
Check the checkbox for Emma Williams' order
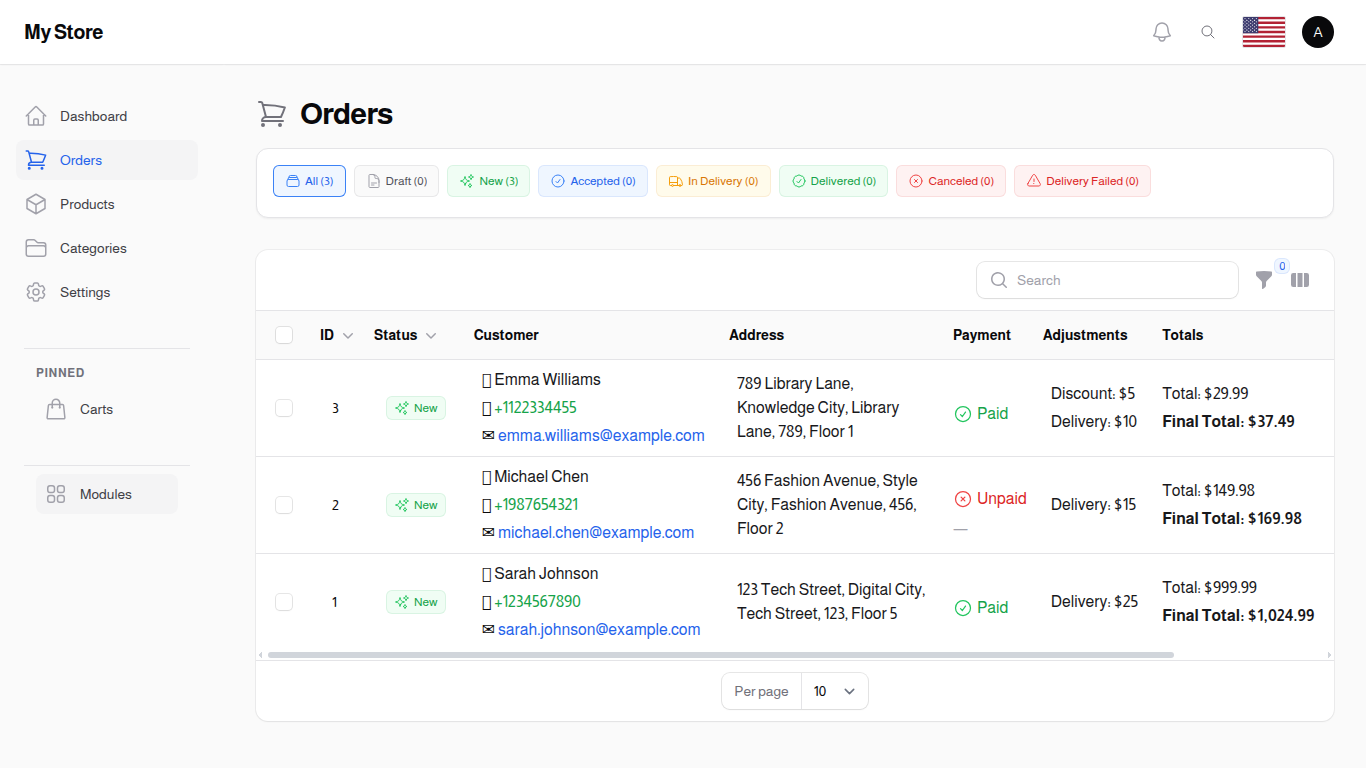point(284,407)
